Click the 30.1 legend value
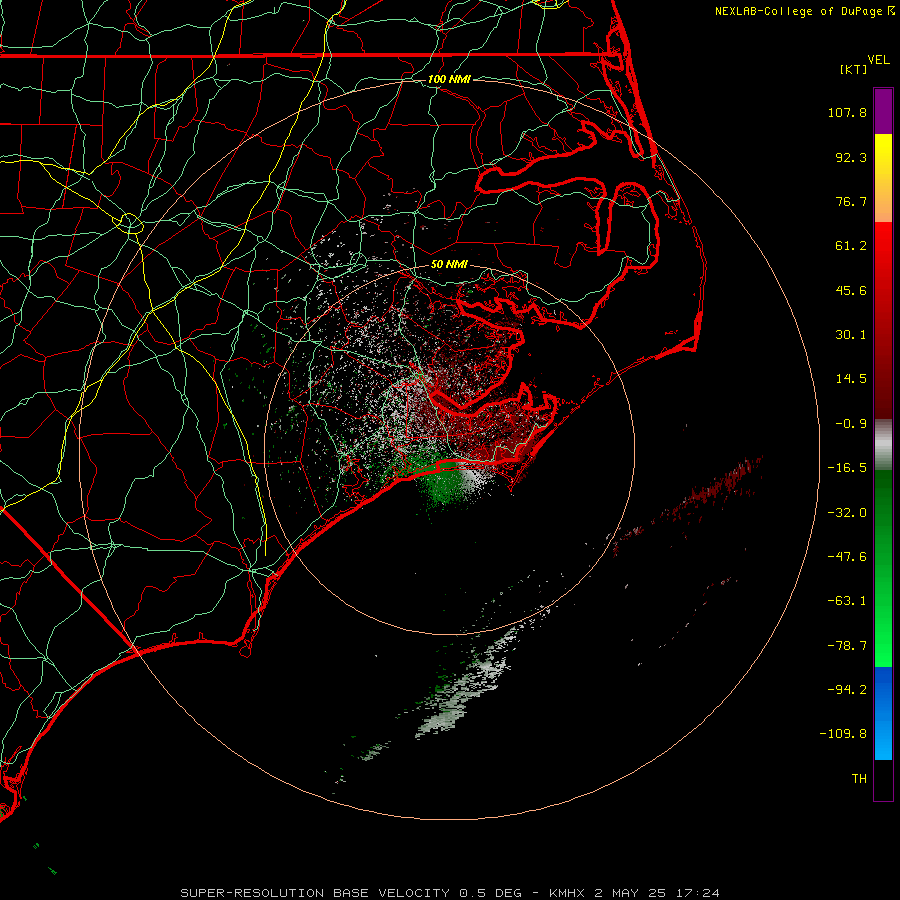This screenshot has width=900, height=900. 851,335
